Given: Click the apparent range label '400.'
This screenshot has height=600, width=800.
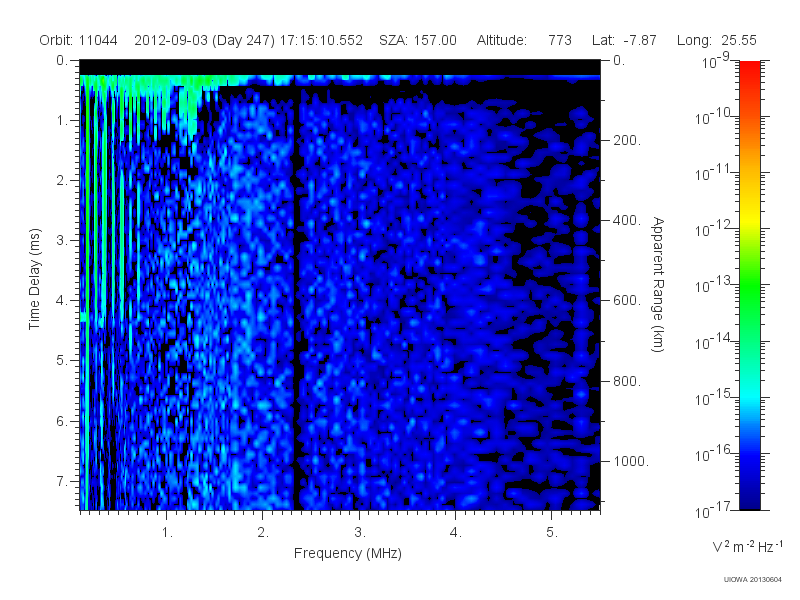Looking at the screenshot, I should coord(627,220).
